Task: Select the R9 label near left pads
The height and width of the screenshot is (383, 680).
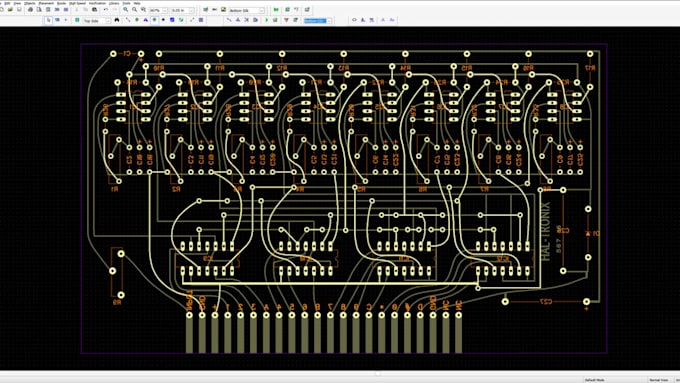Action: point(117,302)
